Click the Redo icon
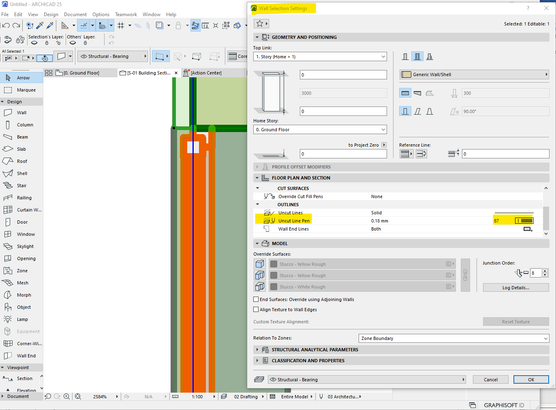The width and height of the screenshot is (556, 410). (16, 26)
